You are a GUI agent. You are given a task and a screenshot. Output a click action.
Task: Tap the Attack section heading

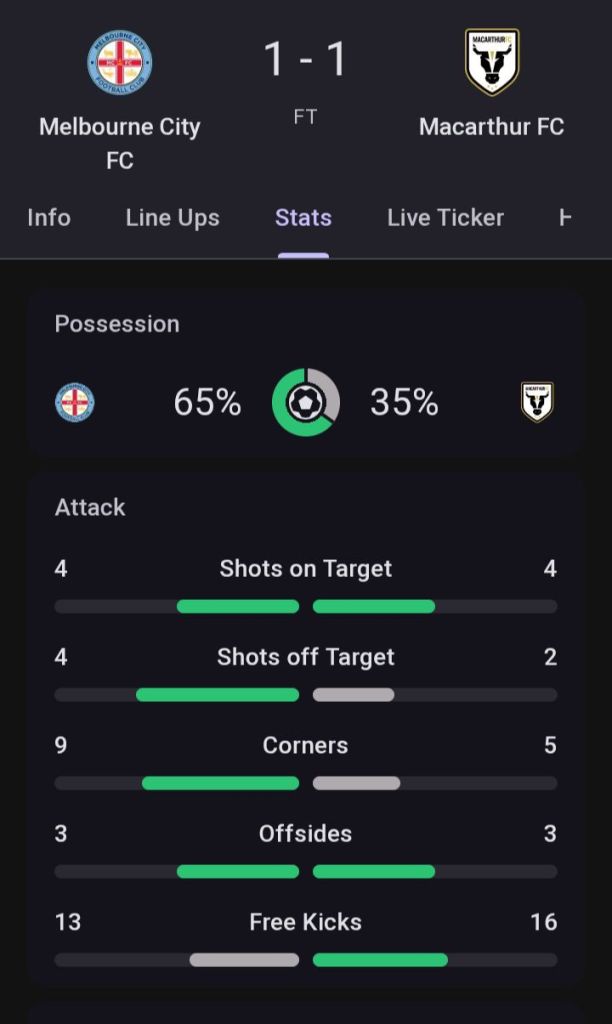(90, 507)
